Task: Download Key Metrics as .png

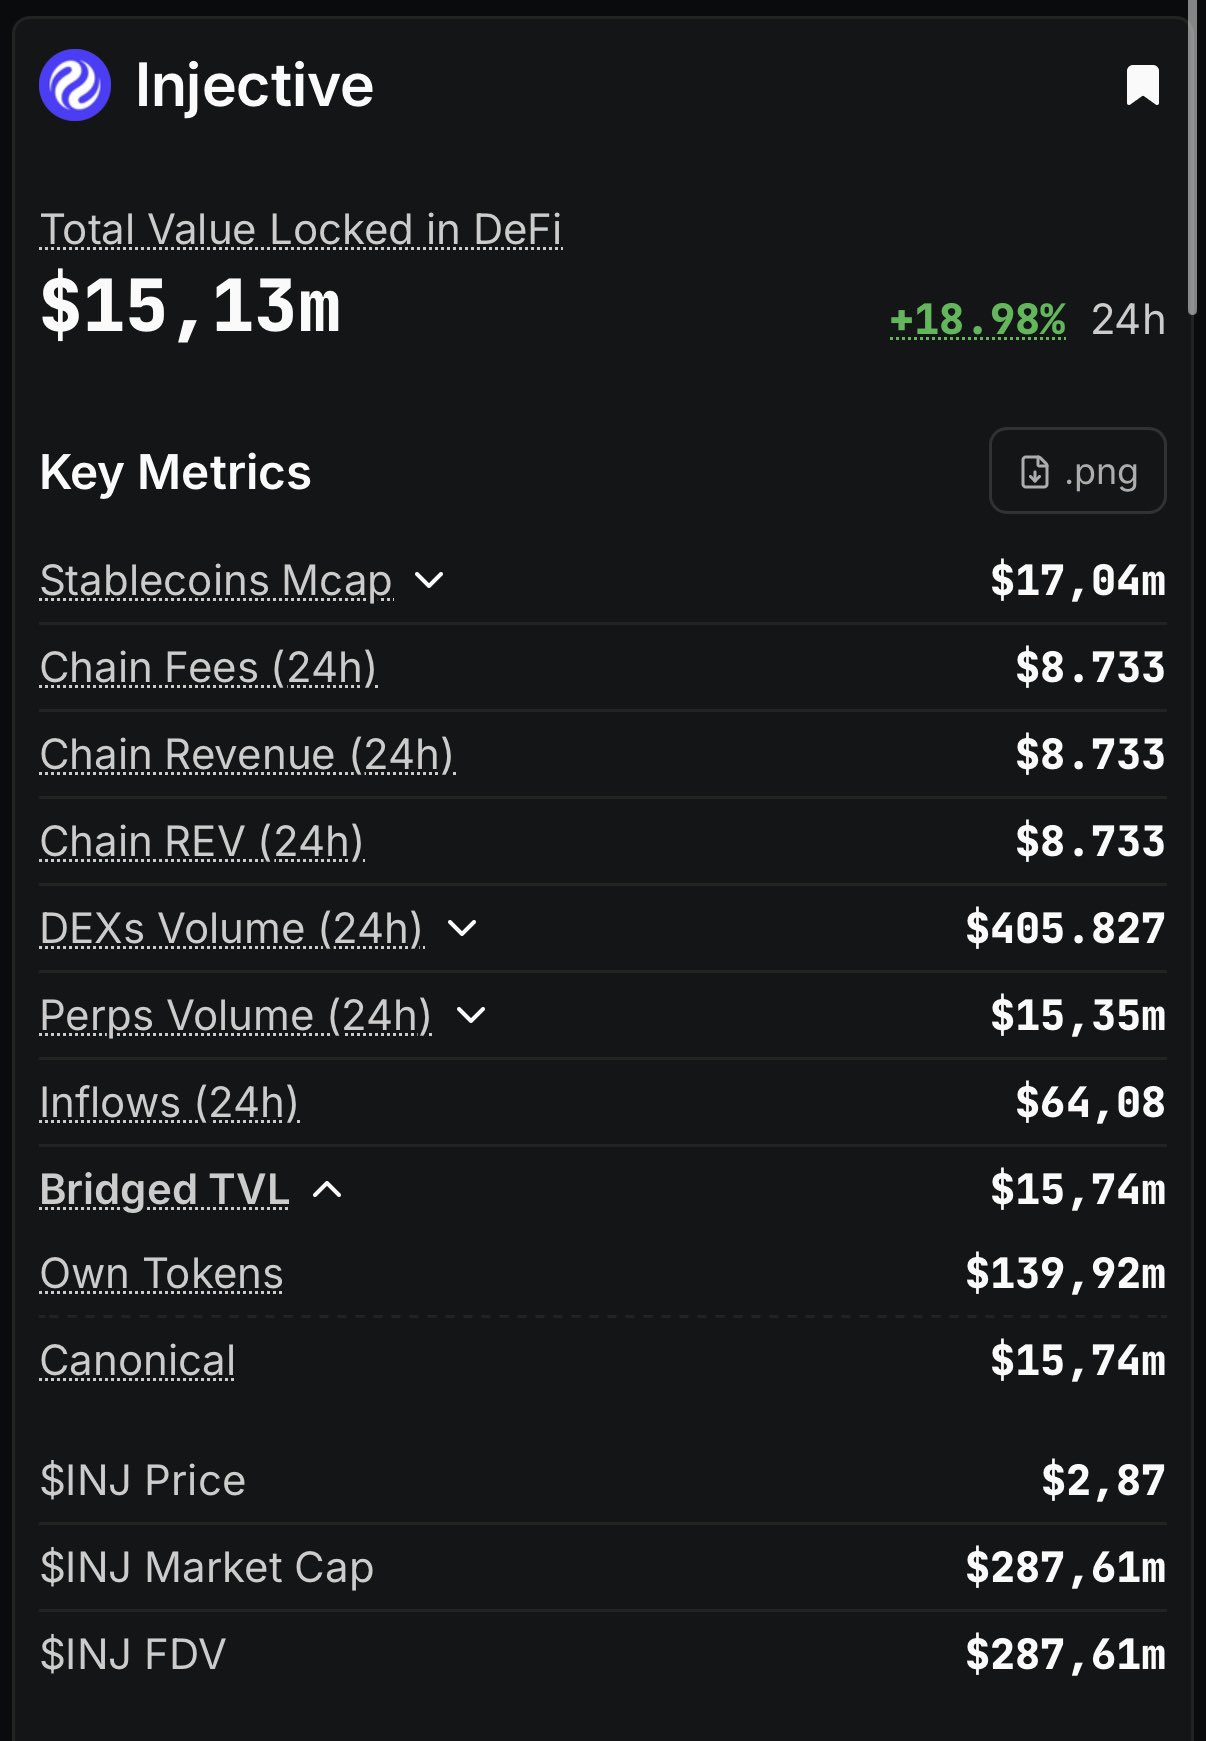Action: [x=1077, y=471]
